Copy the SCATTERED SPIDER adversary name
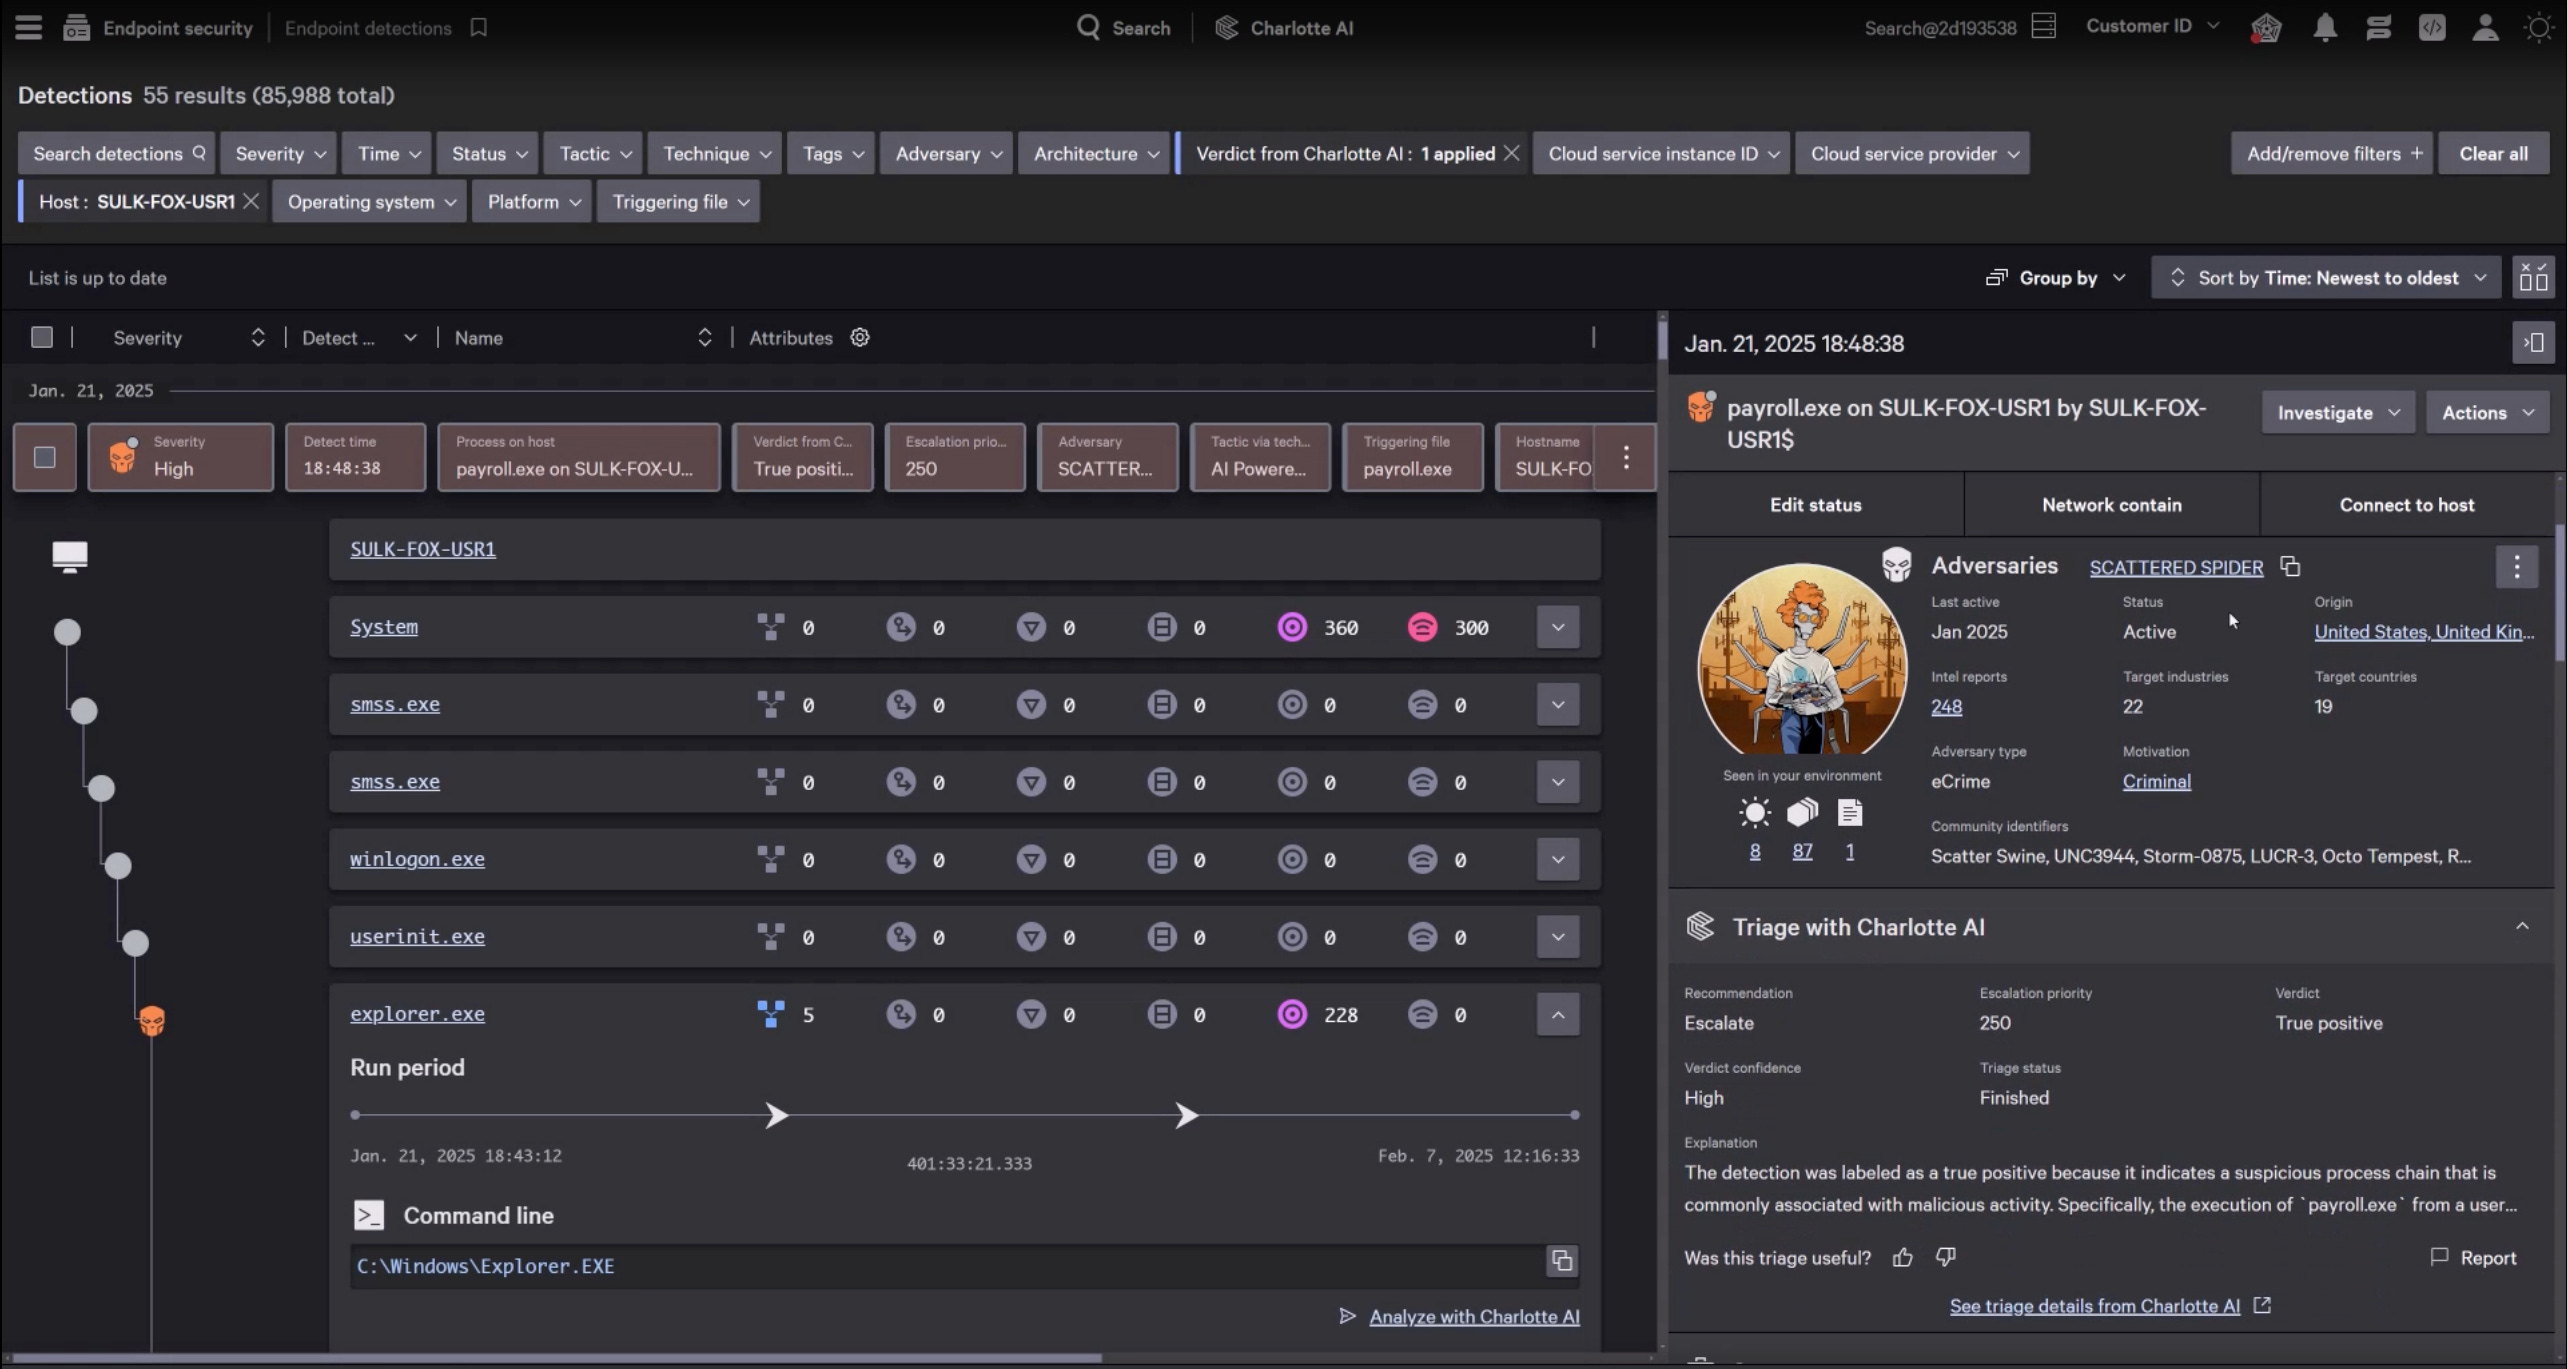 (x=2290, y=567)
